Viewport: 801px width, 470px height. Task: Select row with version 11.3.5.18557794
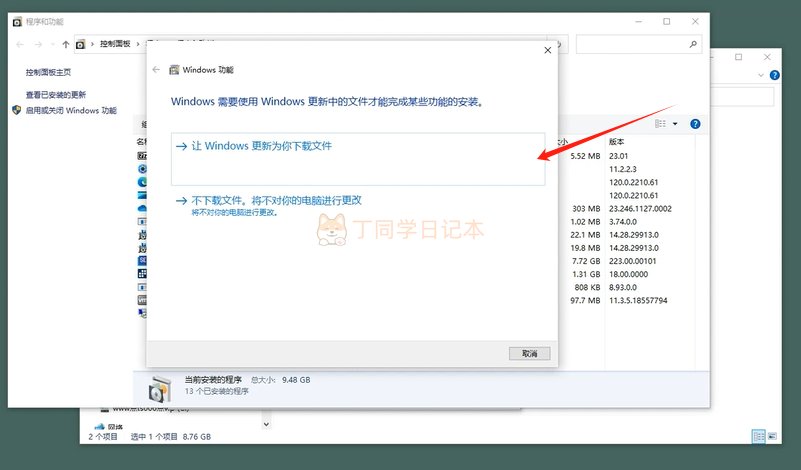pos(638,300)
